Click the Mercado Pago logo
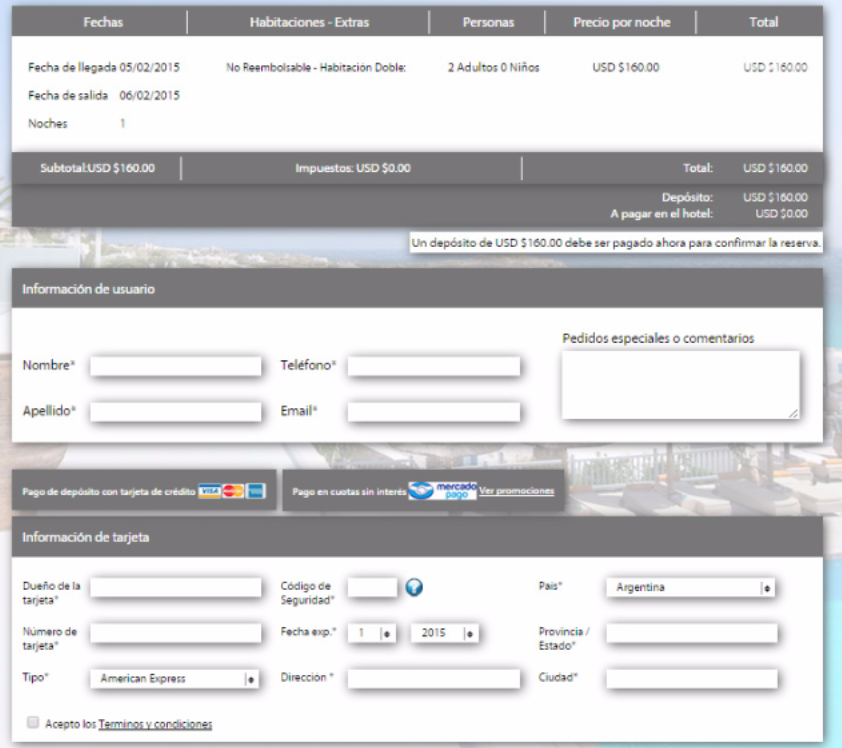This screenshot has height=748, width=842. point(441,491)
